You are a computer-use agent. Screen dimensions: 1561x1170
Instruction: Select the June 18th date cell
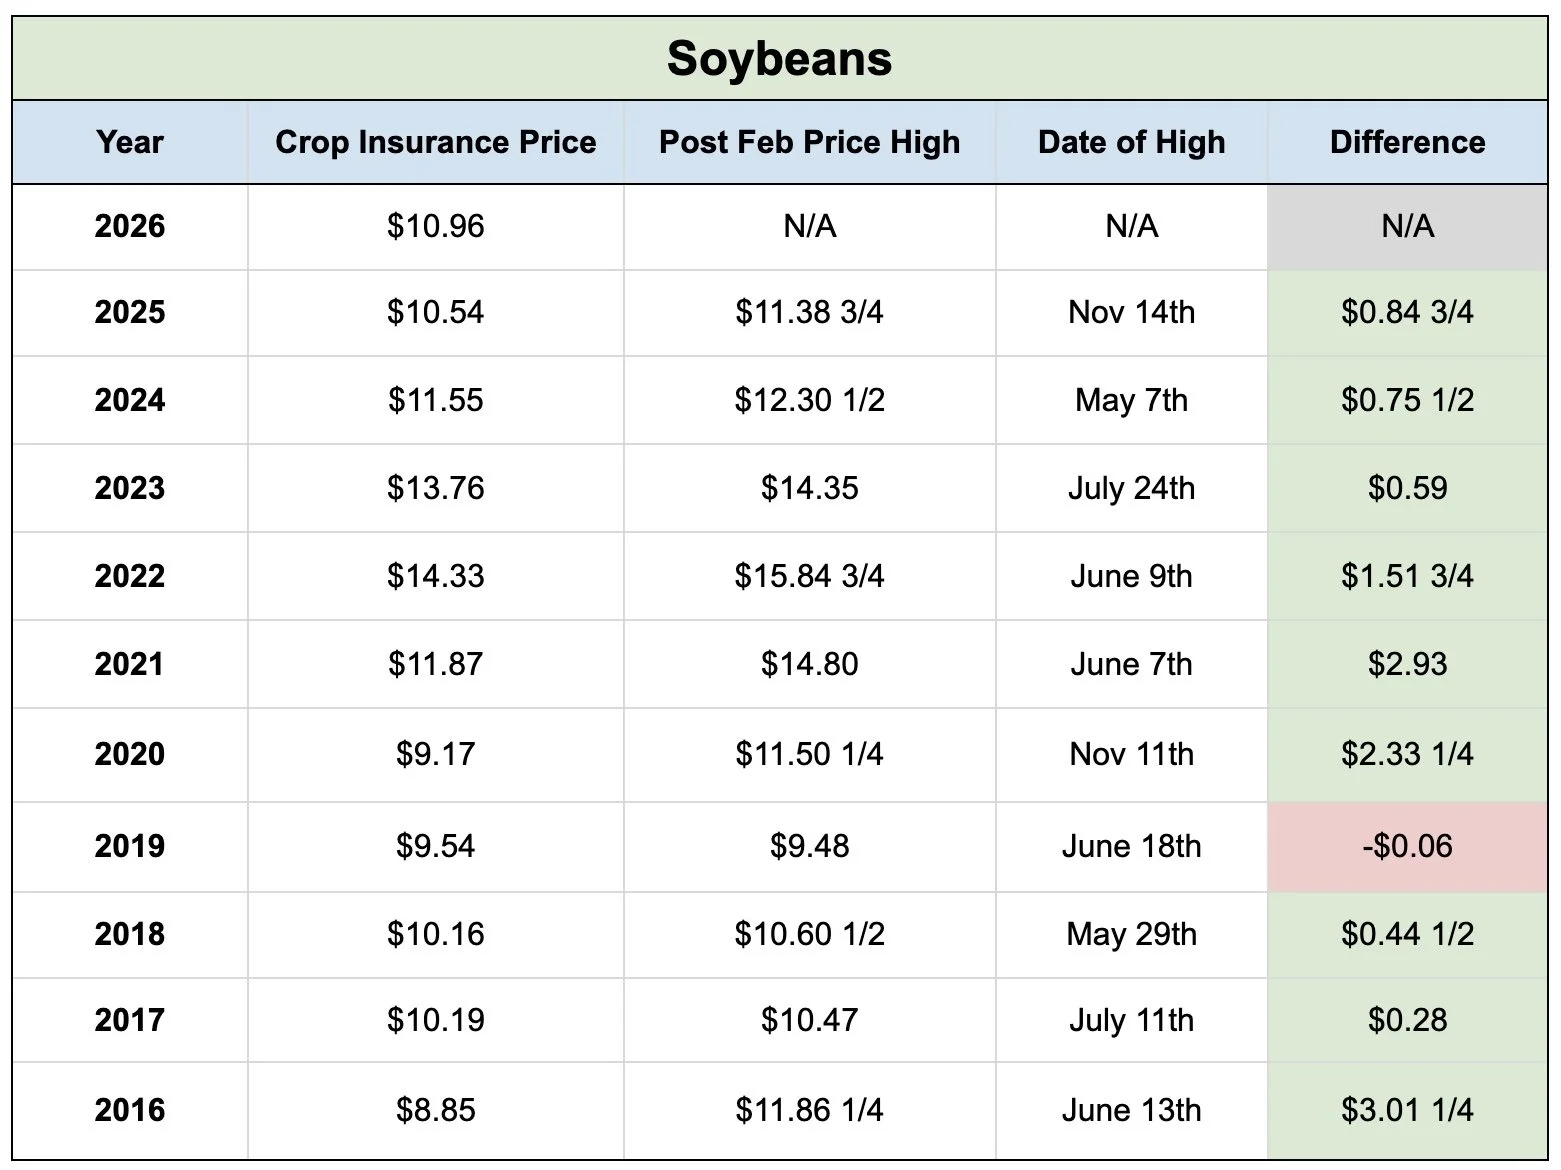[x=1131, y=846]
